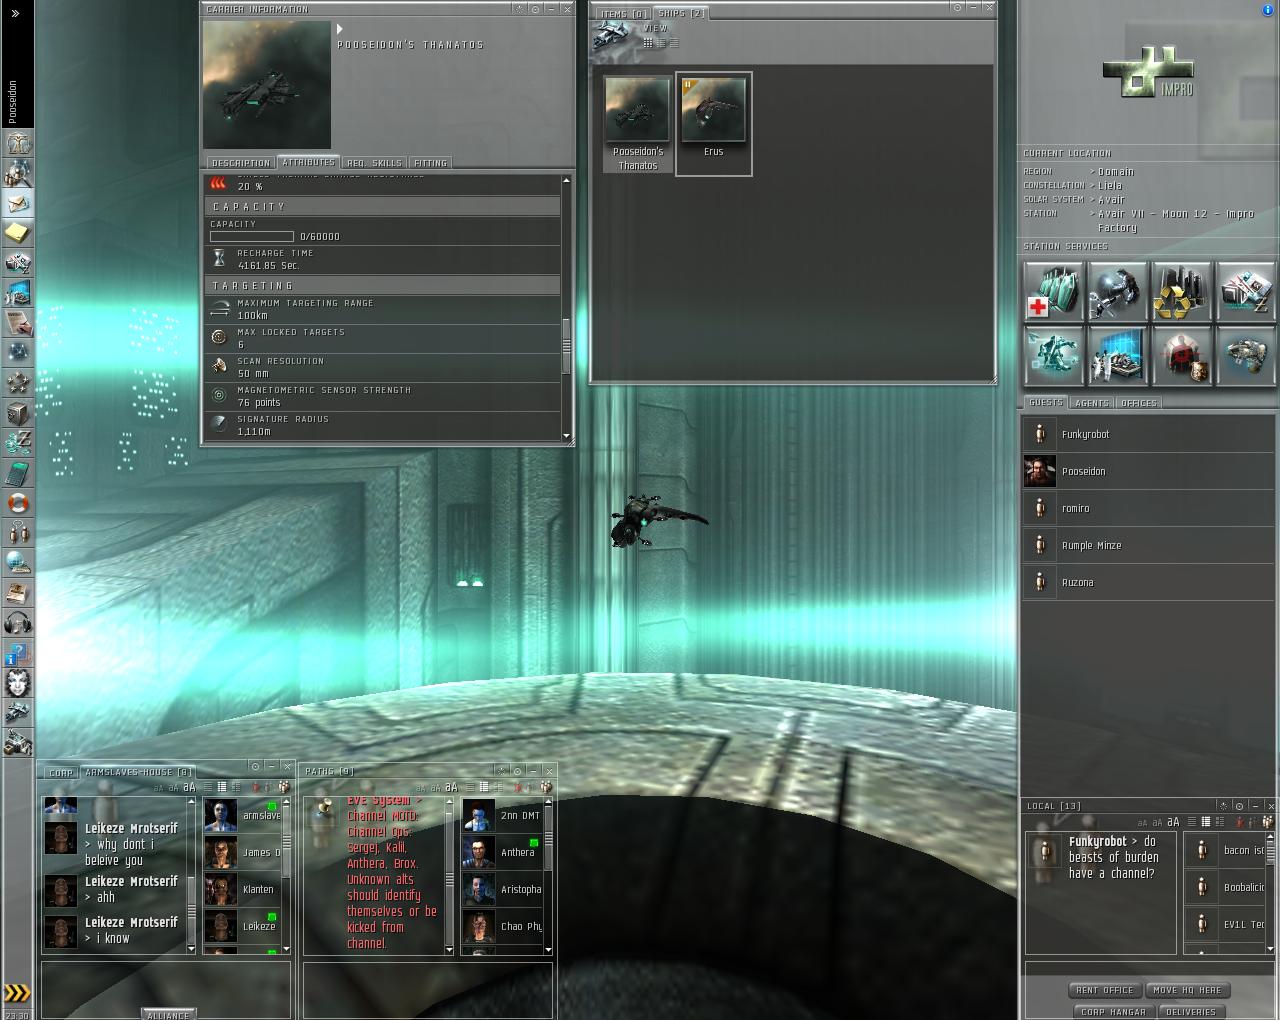Click the lifebuoy help icon
The width and height of the screenshot is (1280, 1020).
tap(18, 503)
